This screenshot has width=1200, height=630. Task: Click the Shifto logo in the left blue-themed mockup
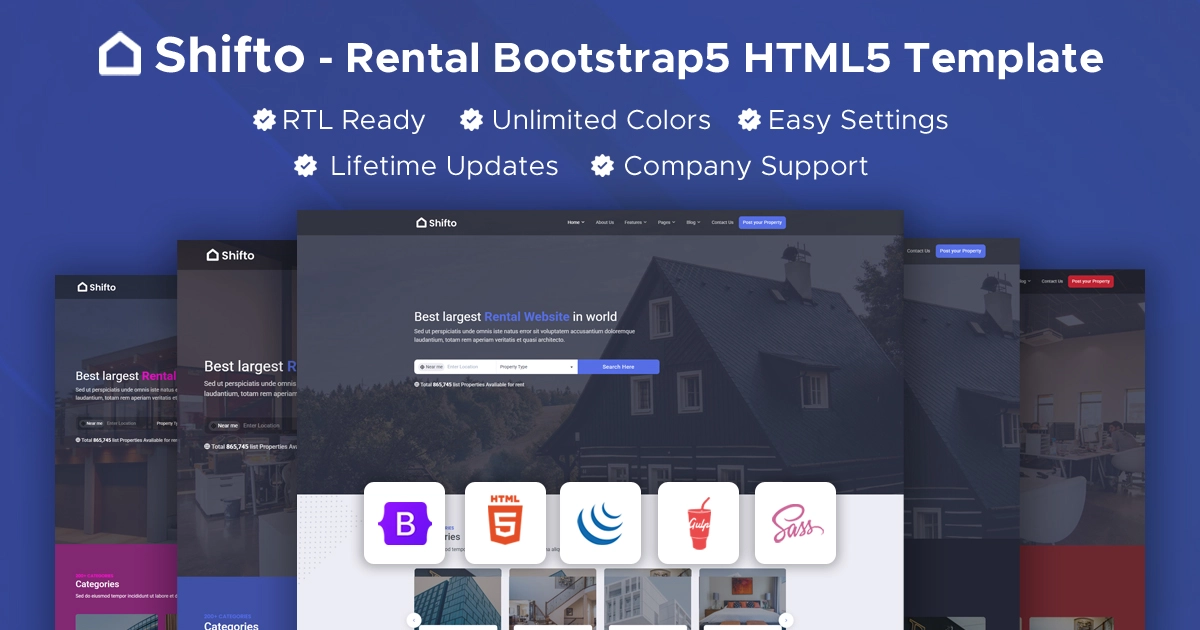click(x=230, y=255)
